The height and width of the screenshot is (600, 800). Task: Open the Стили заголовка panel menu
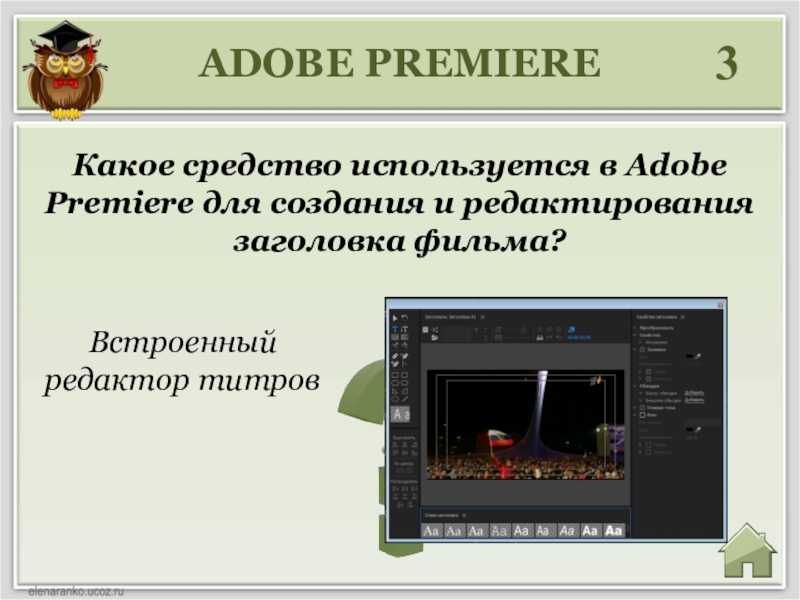point(464,515)
